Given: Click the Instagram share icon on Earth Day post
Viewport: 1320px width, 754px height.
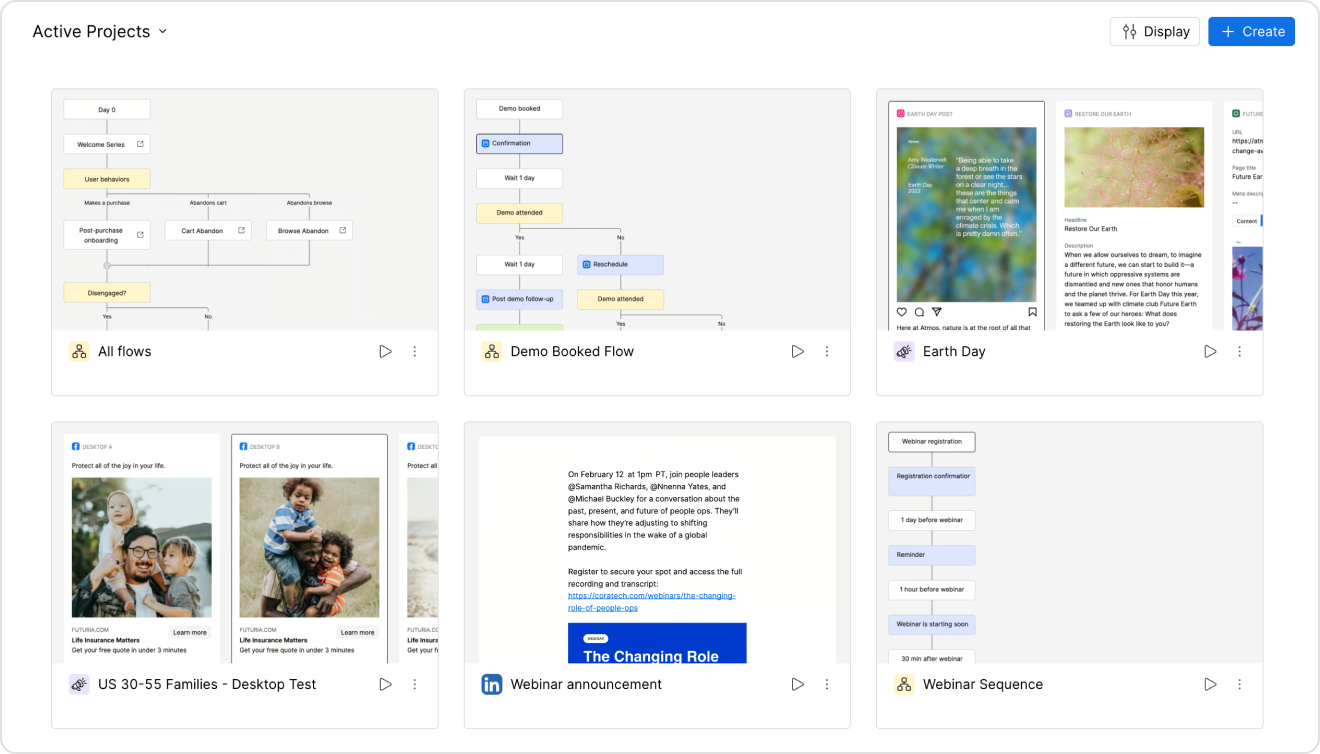Looking at the screenshot, I should (x=937, y=312).
